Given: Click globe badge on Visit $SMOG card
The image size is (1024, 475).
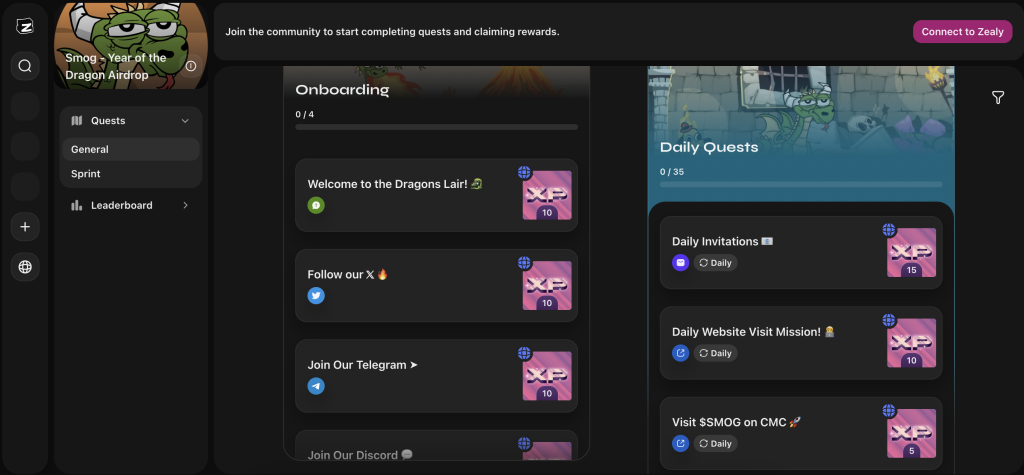Looking at the screenshot, I should (889, 410).
